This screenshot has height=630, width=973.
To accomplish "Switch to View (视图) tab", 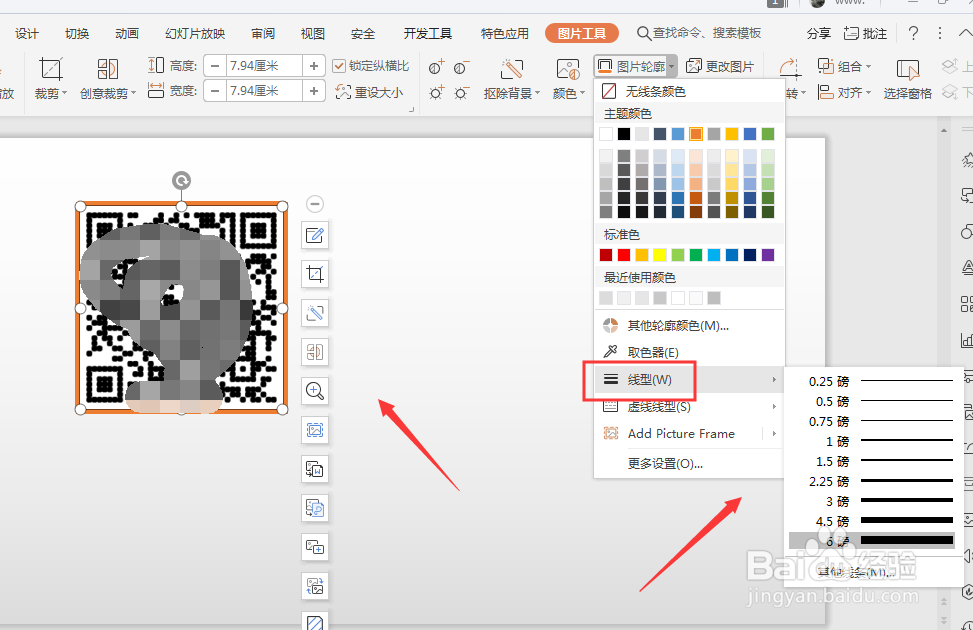I will pos(313,34).
